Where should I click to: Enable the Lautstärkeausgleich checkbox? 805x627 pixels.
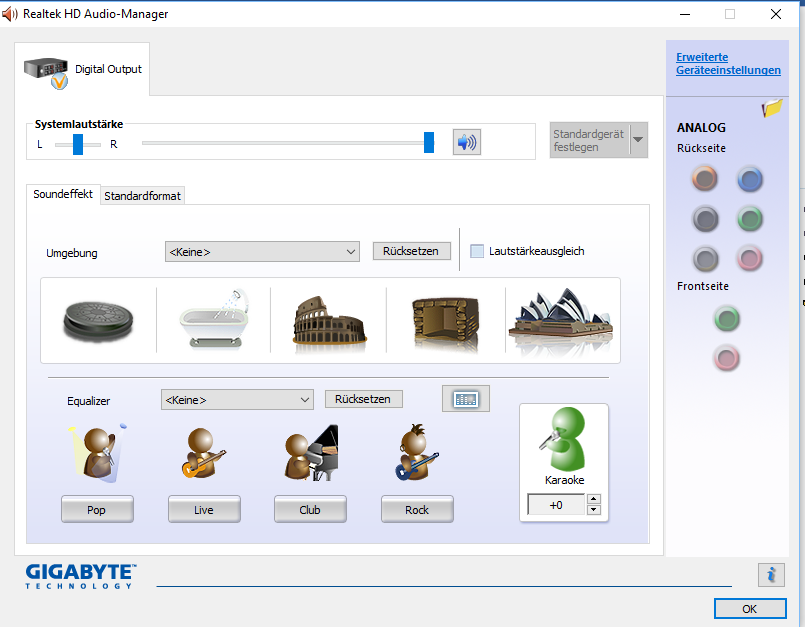pyautogui.click(x=477, y=251)
